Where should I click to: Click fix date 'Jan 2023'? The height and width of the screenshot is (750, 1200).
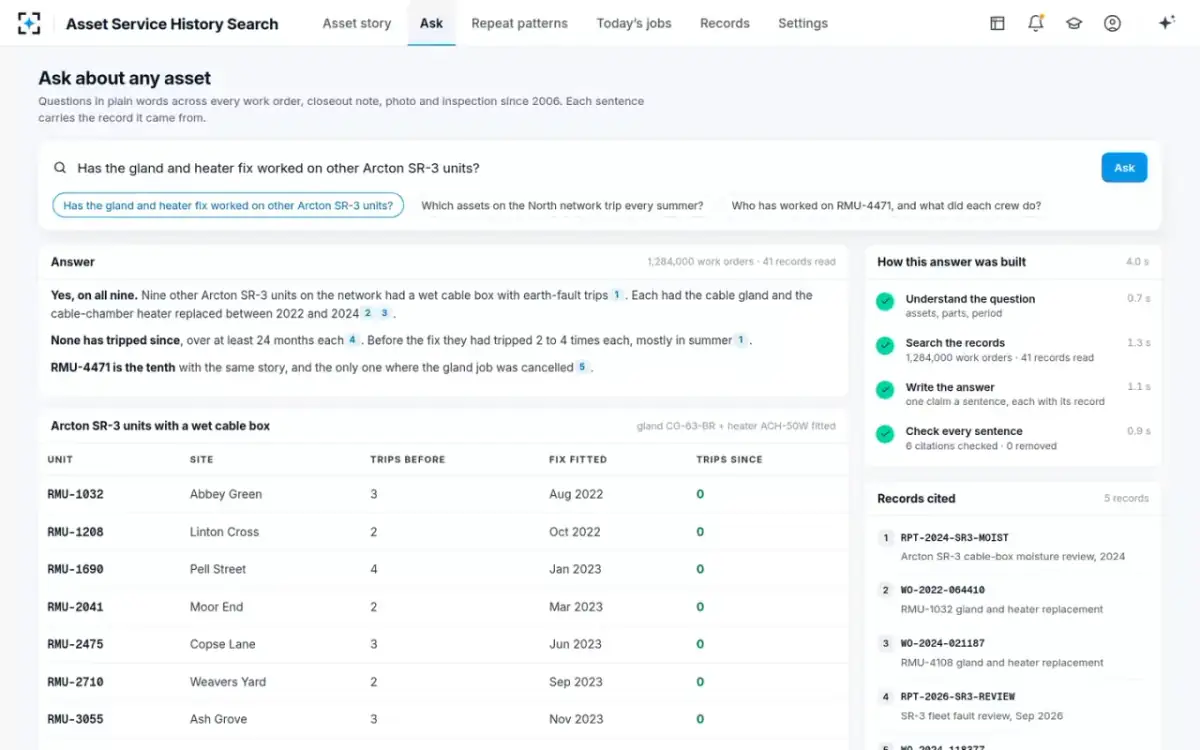(575, 569)
